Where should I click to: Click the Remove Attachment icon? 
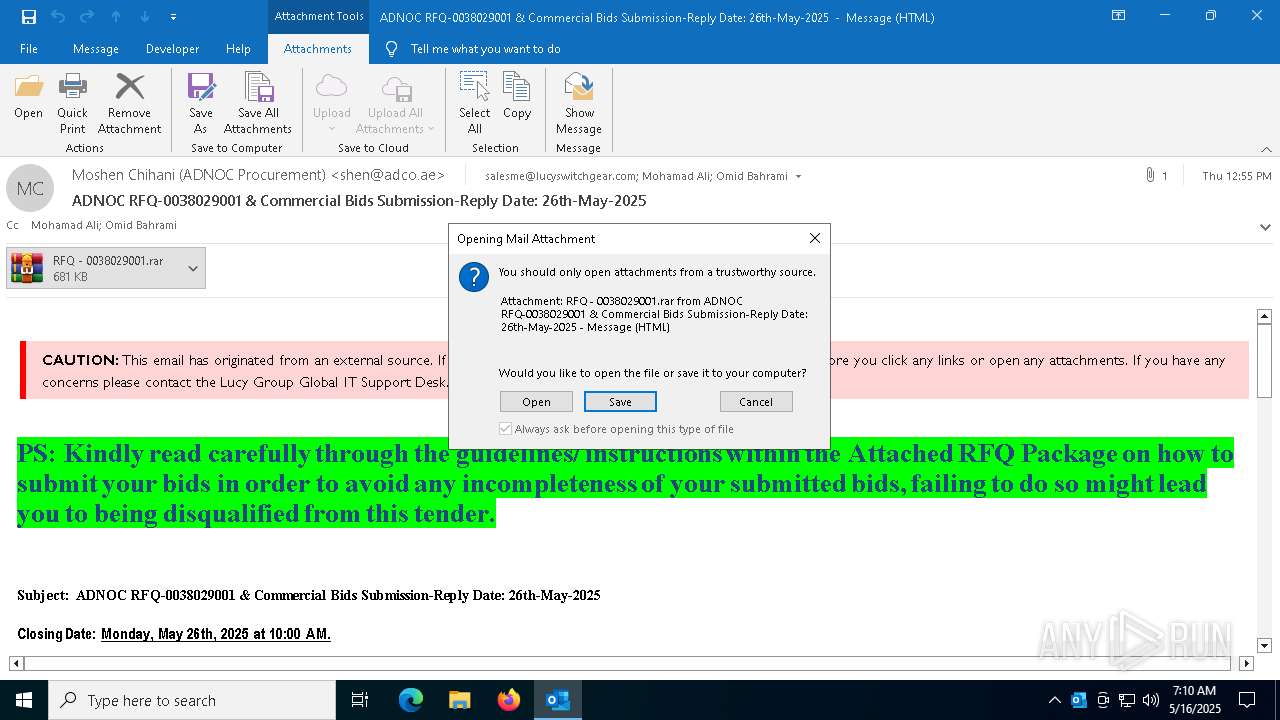click(129, 104)
